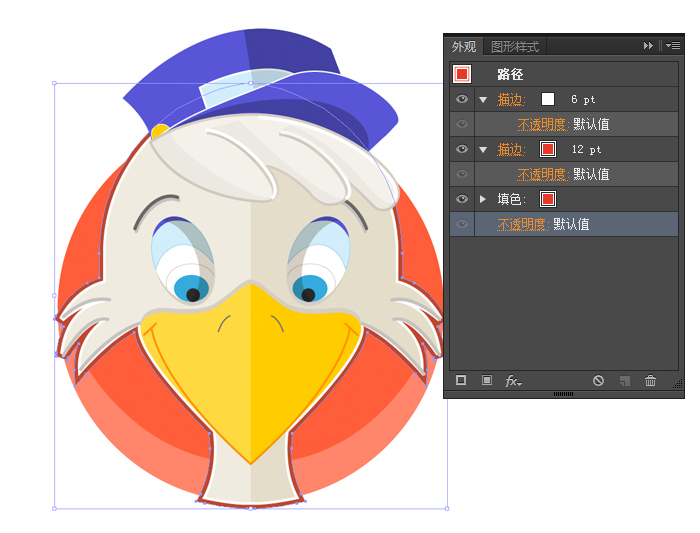Viewport: 700px width, 533px height.
Task: Add new stroke icon at panel bottom
Action: pyautogui.click(x=461, y=381)
